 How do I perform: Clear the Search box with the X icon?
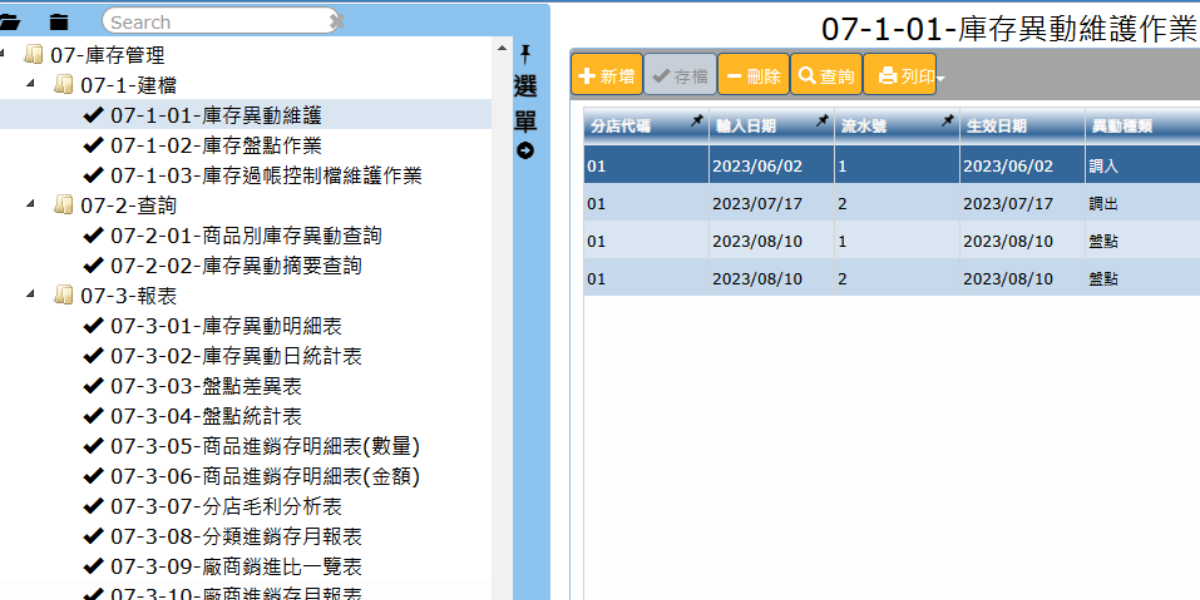pyautogui.click(x=337, y=21)
